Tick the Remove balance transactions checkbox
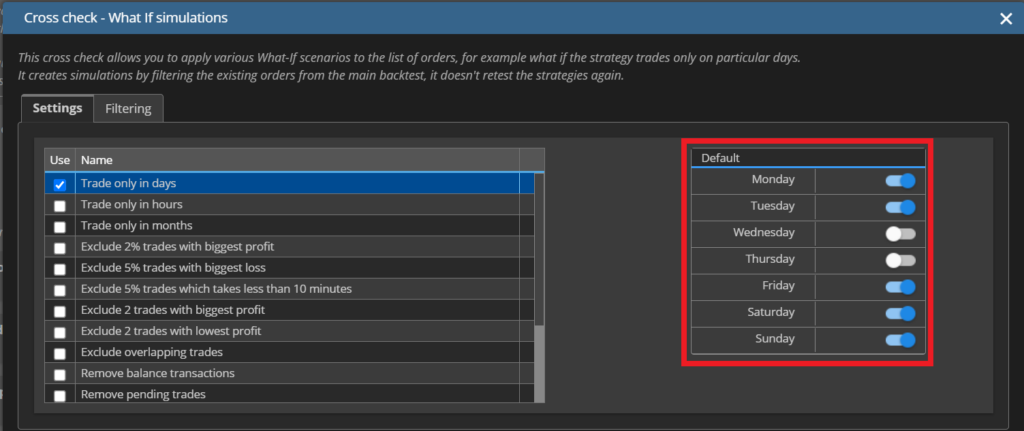The image size is (1024, 431). [x=60, y=375]
